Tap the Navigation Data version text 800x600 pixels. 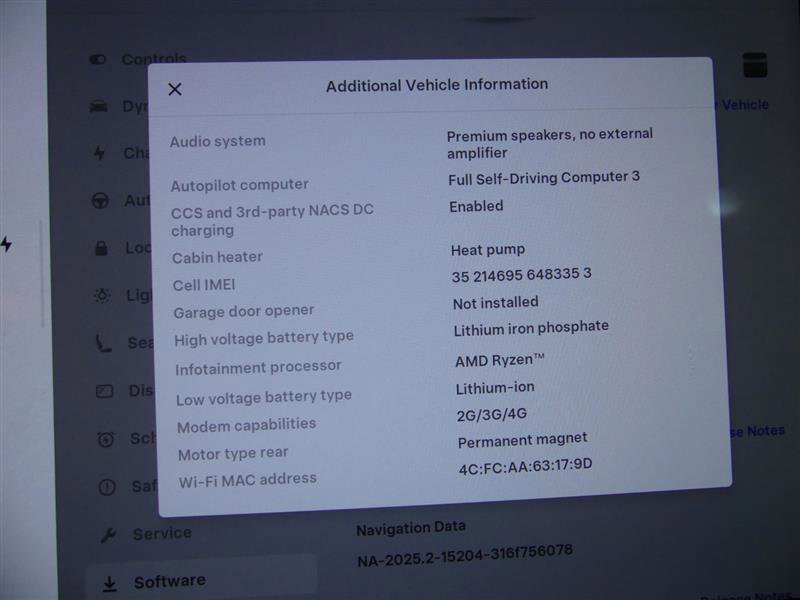[x=464, y=550]
